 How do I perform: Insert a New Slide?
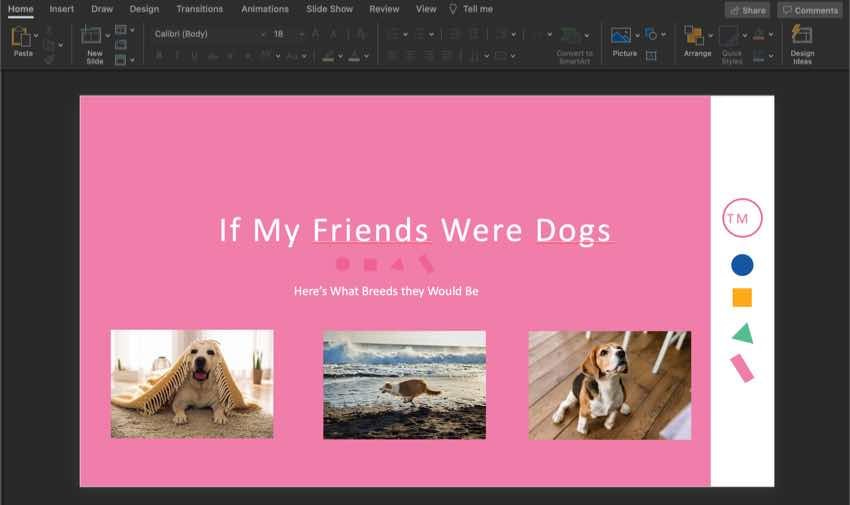(x=92, y=37)
